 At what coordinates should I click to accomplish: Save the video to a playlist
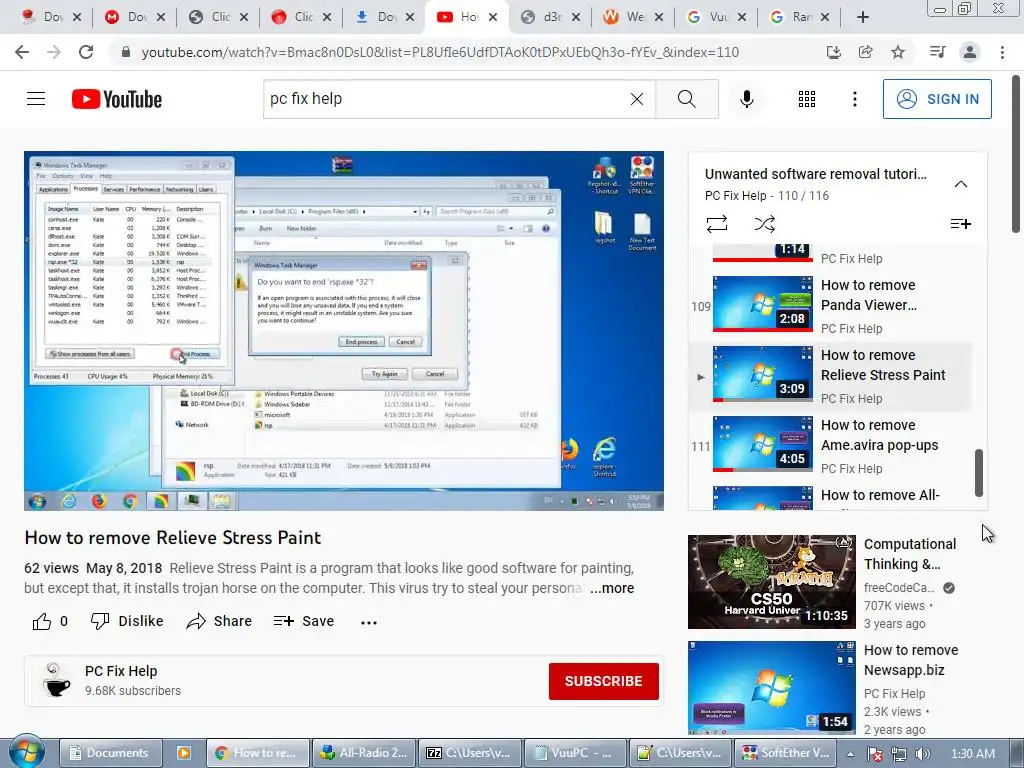(304, 621)
